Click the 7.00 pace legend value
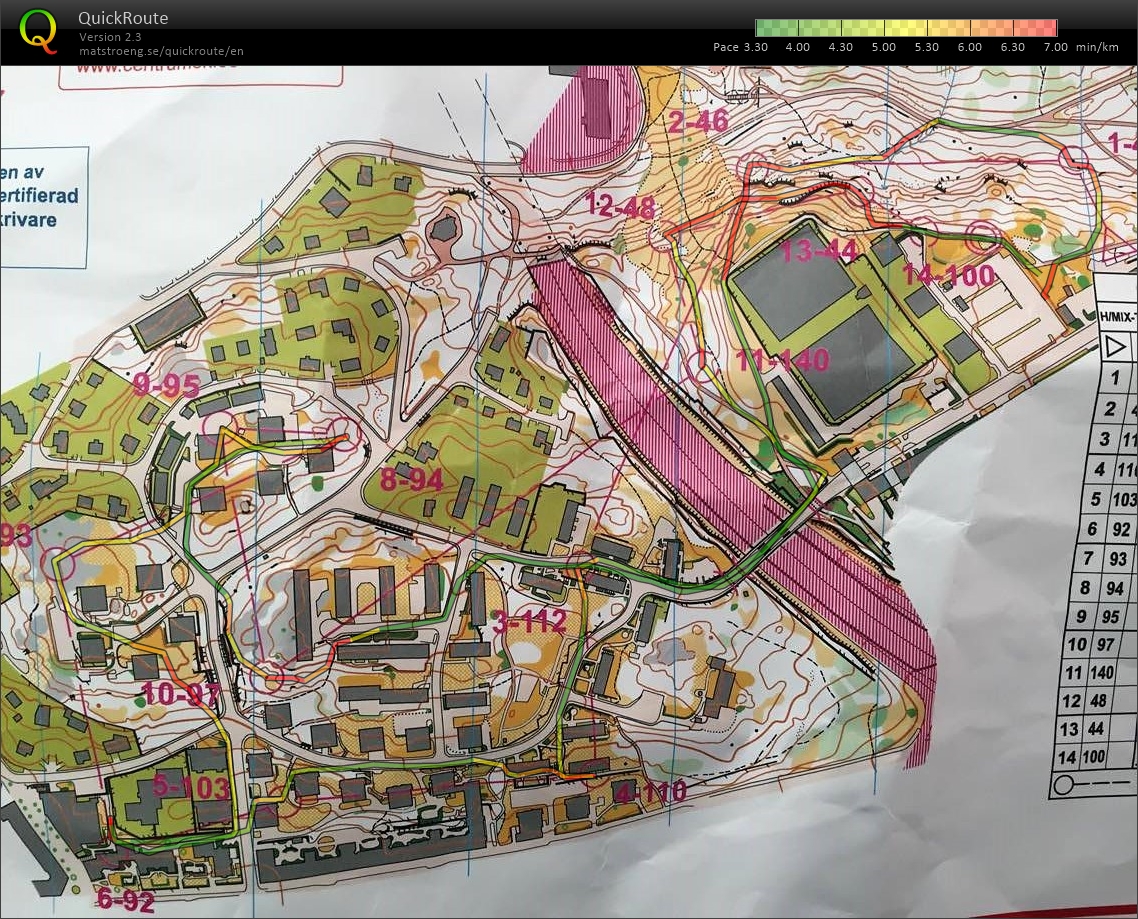 point(1056,47)
